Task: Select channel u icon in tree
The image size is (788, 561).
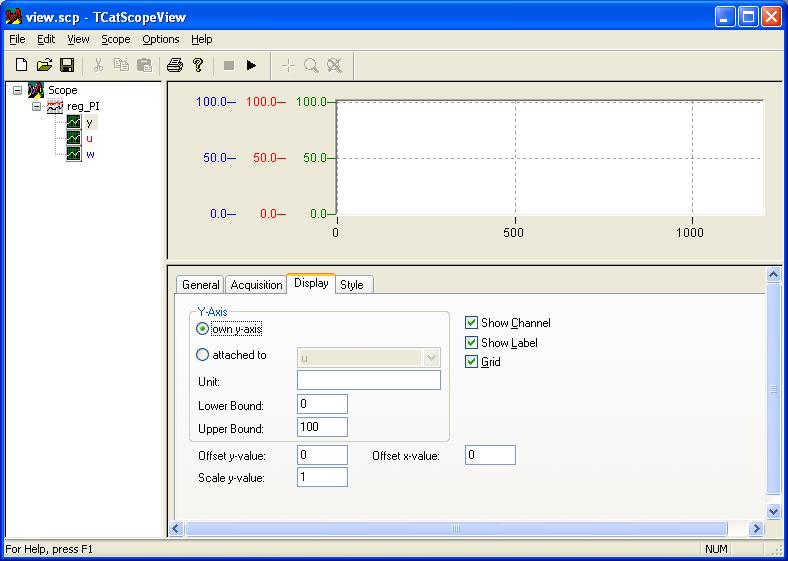Action: [x=74, y=138]
